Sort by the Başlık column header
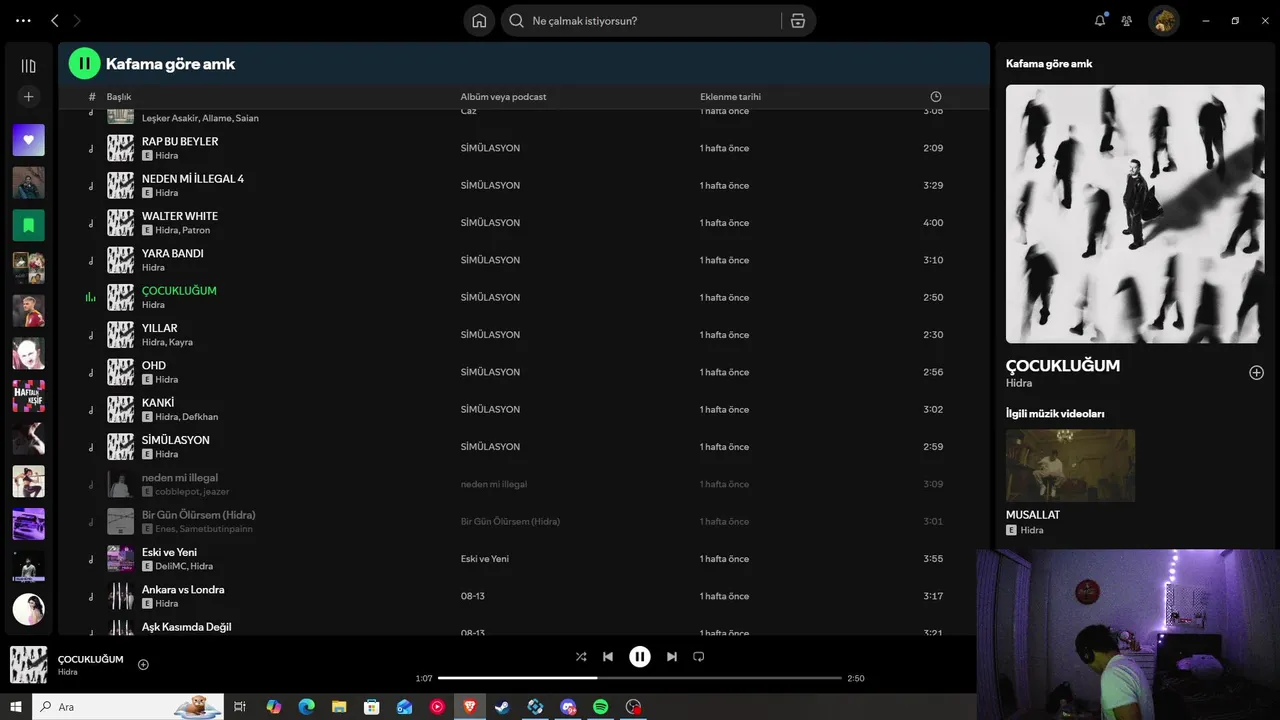 click(x=119, y=97)
